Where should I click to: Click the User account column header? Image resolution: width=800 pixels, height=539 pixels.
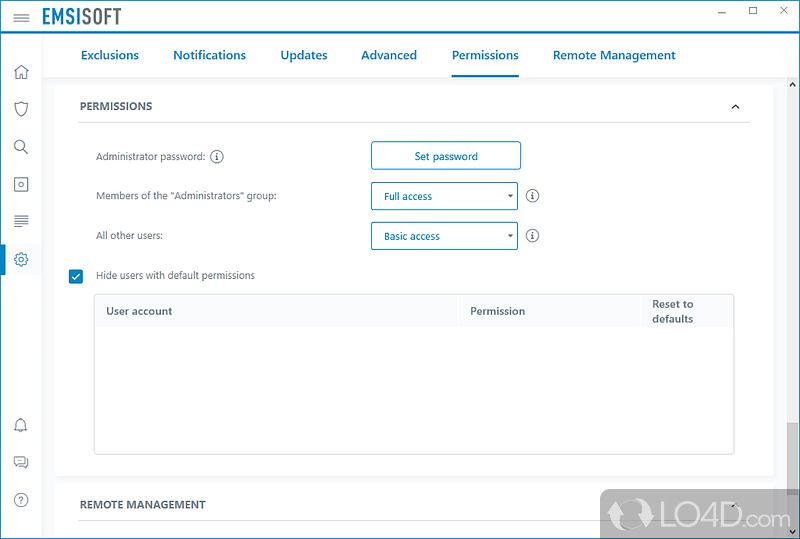(x=139, y=311)
